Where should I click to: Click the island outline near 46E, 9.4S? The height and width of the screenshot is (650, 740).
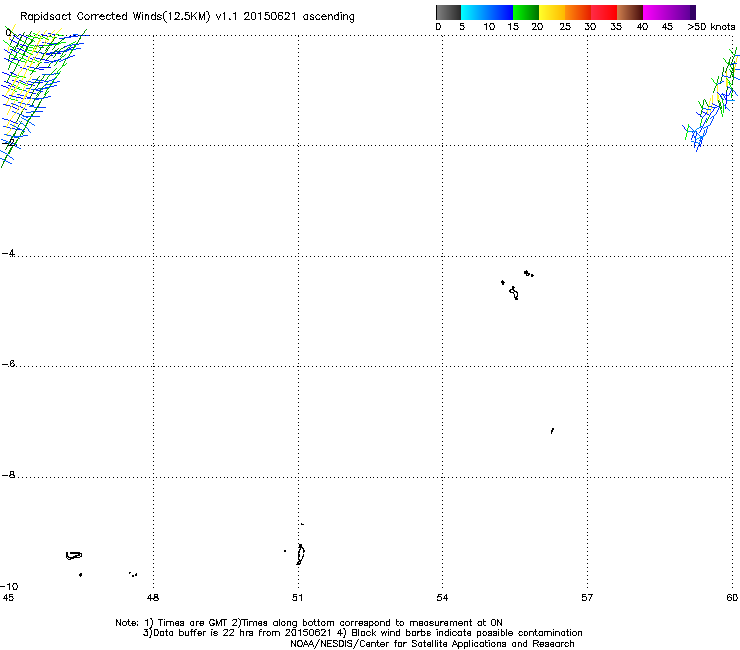coord(74,556)
